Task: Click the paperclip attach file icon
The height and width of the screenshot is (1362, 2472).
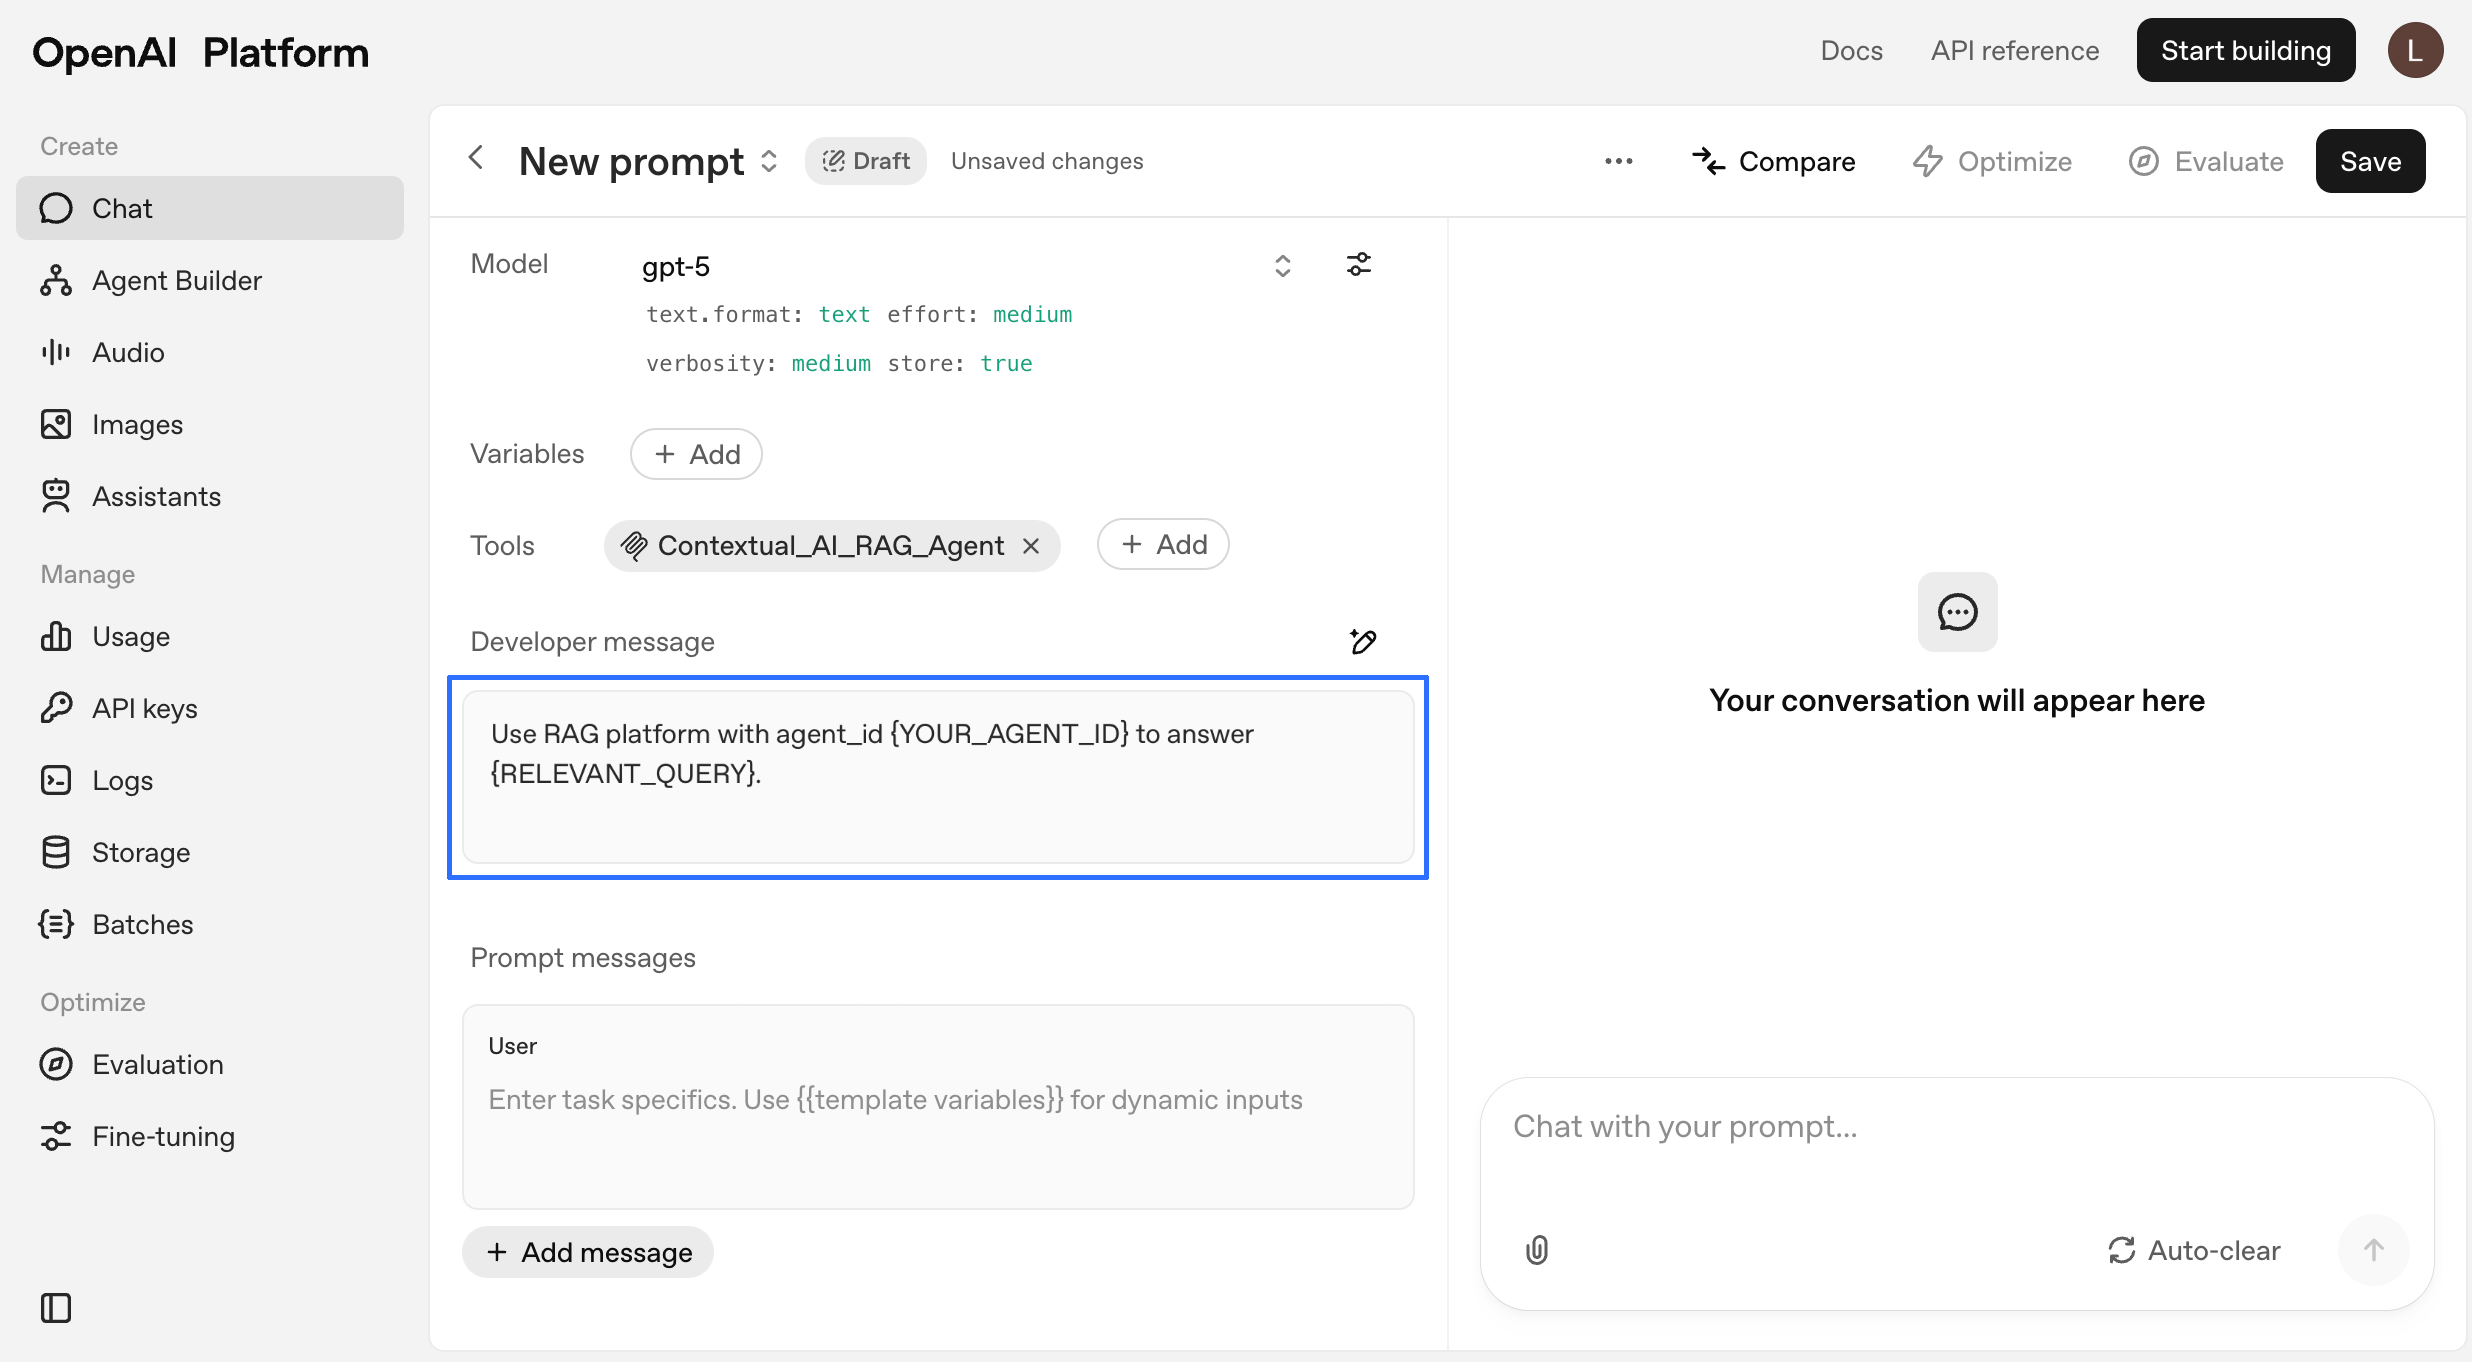Action: pos(1537,1250)
